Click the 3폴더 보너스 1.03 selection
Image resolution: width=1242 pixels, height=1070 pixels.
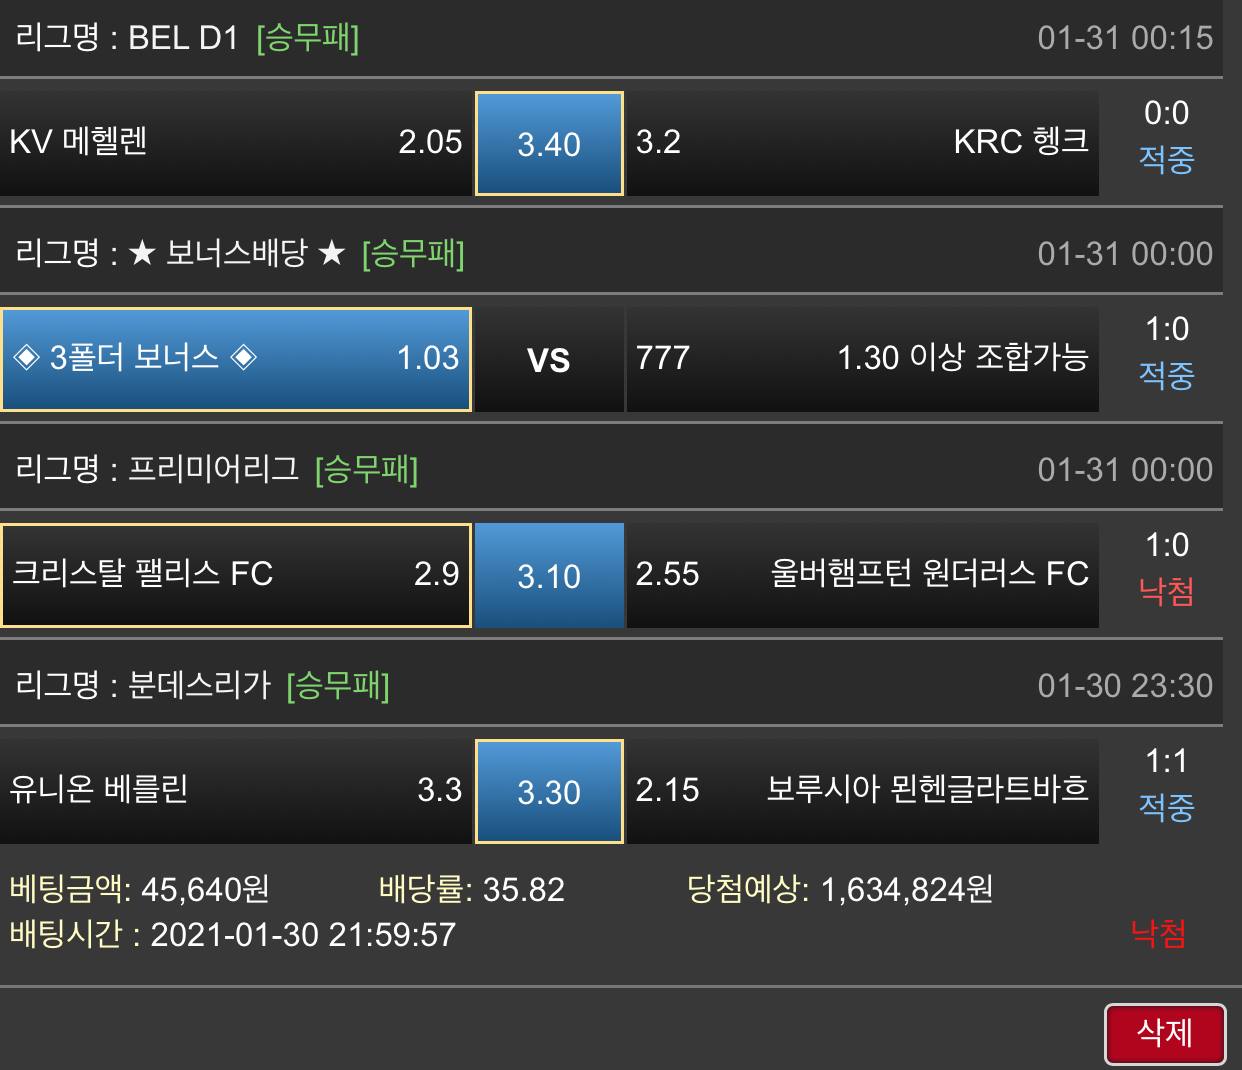tap(236, 359)
